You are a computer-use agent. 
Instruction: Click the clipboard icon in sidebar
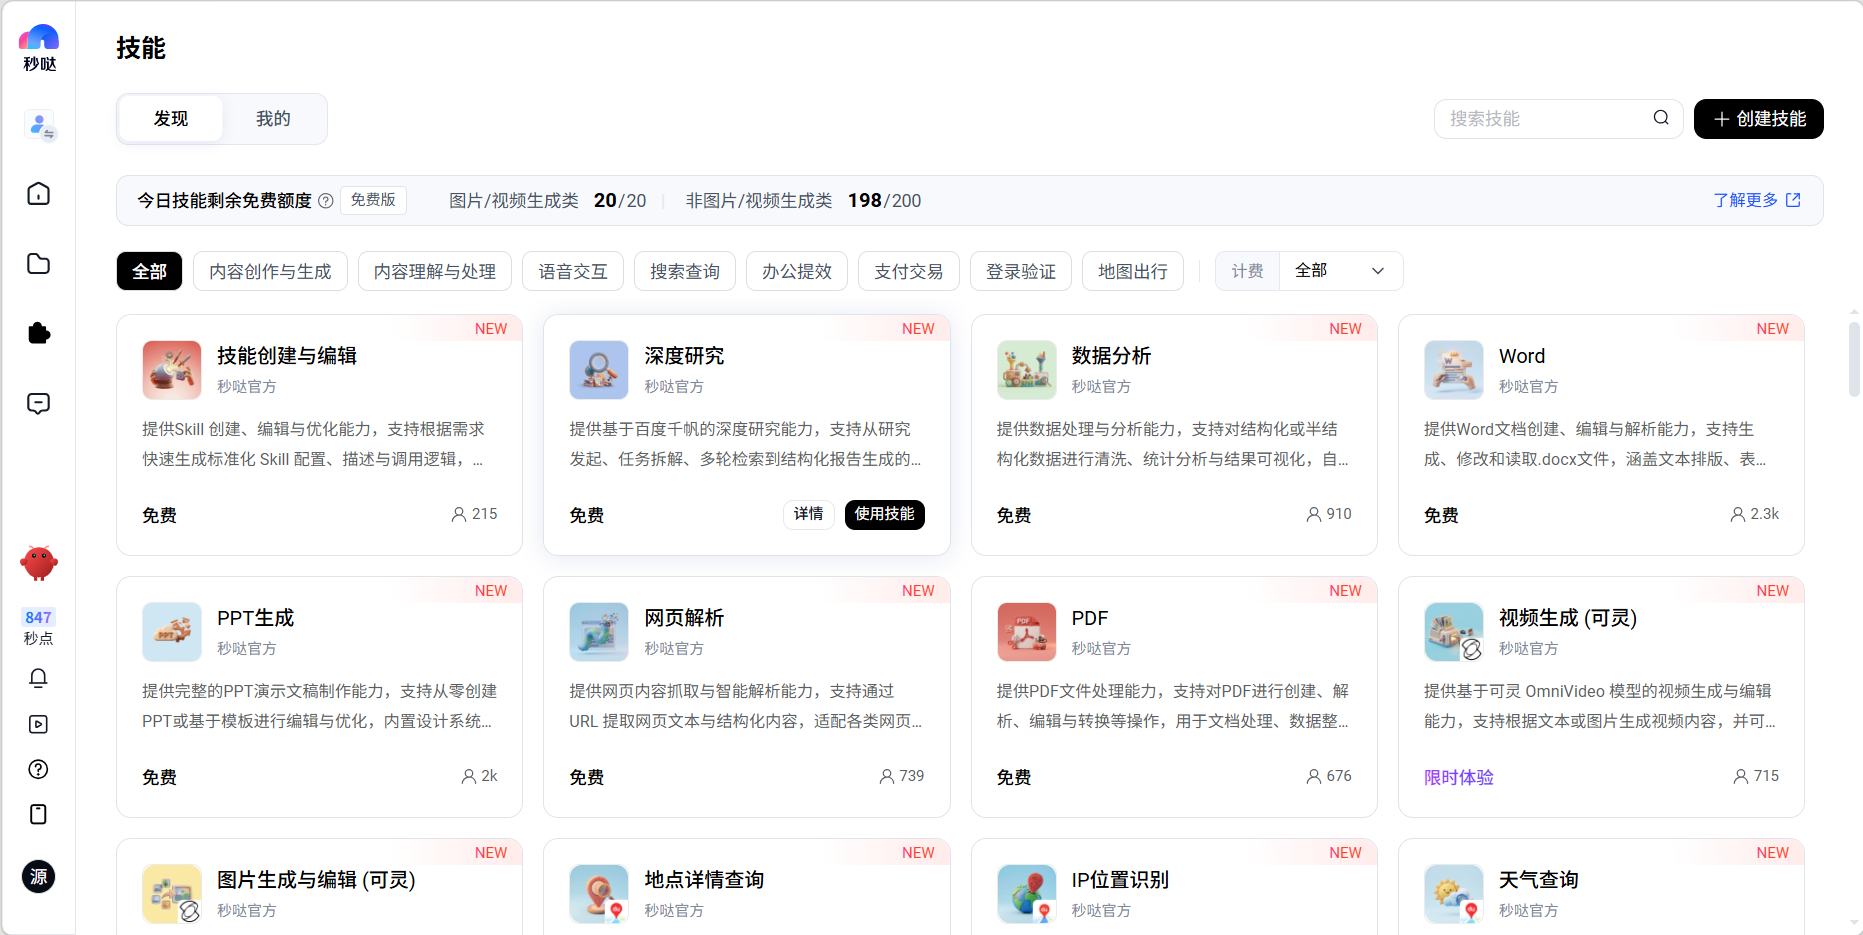pyautogui.click(x=38, y=814)
